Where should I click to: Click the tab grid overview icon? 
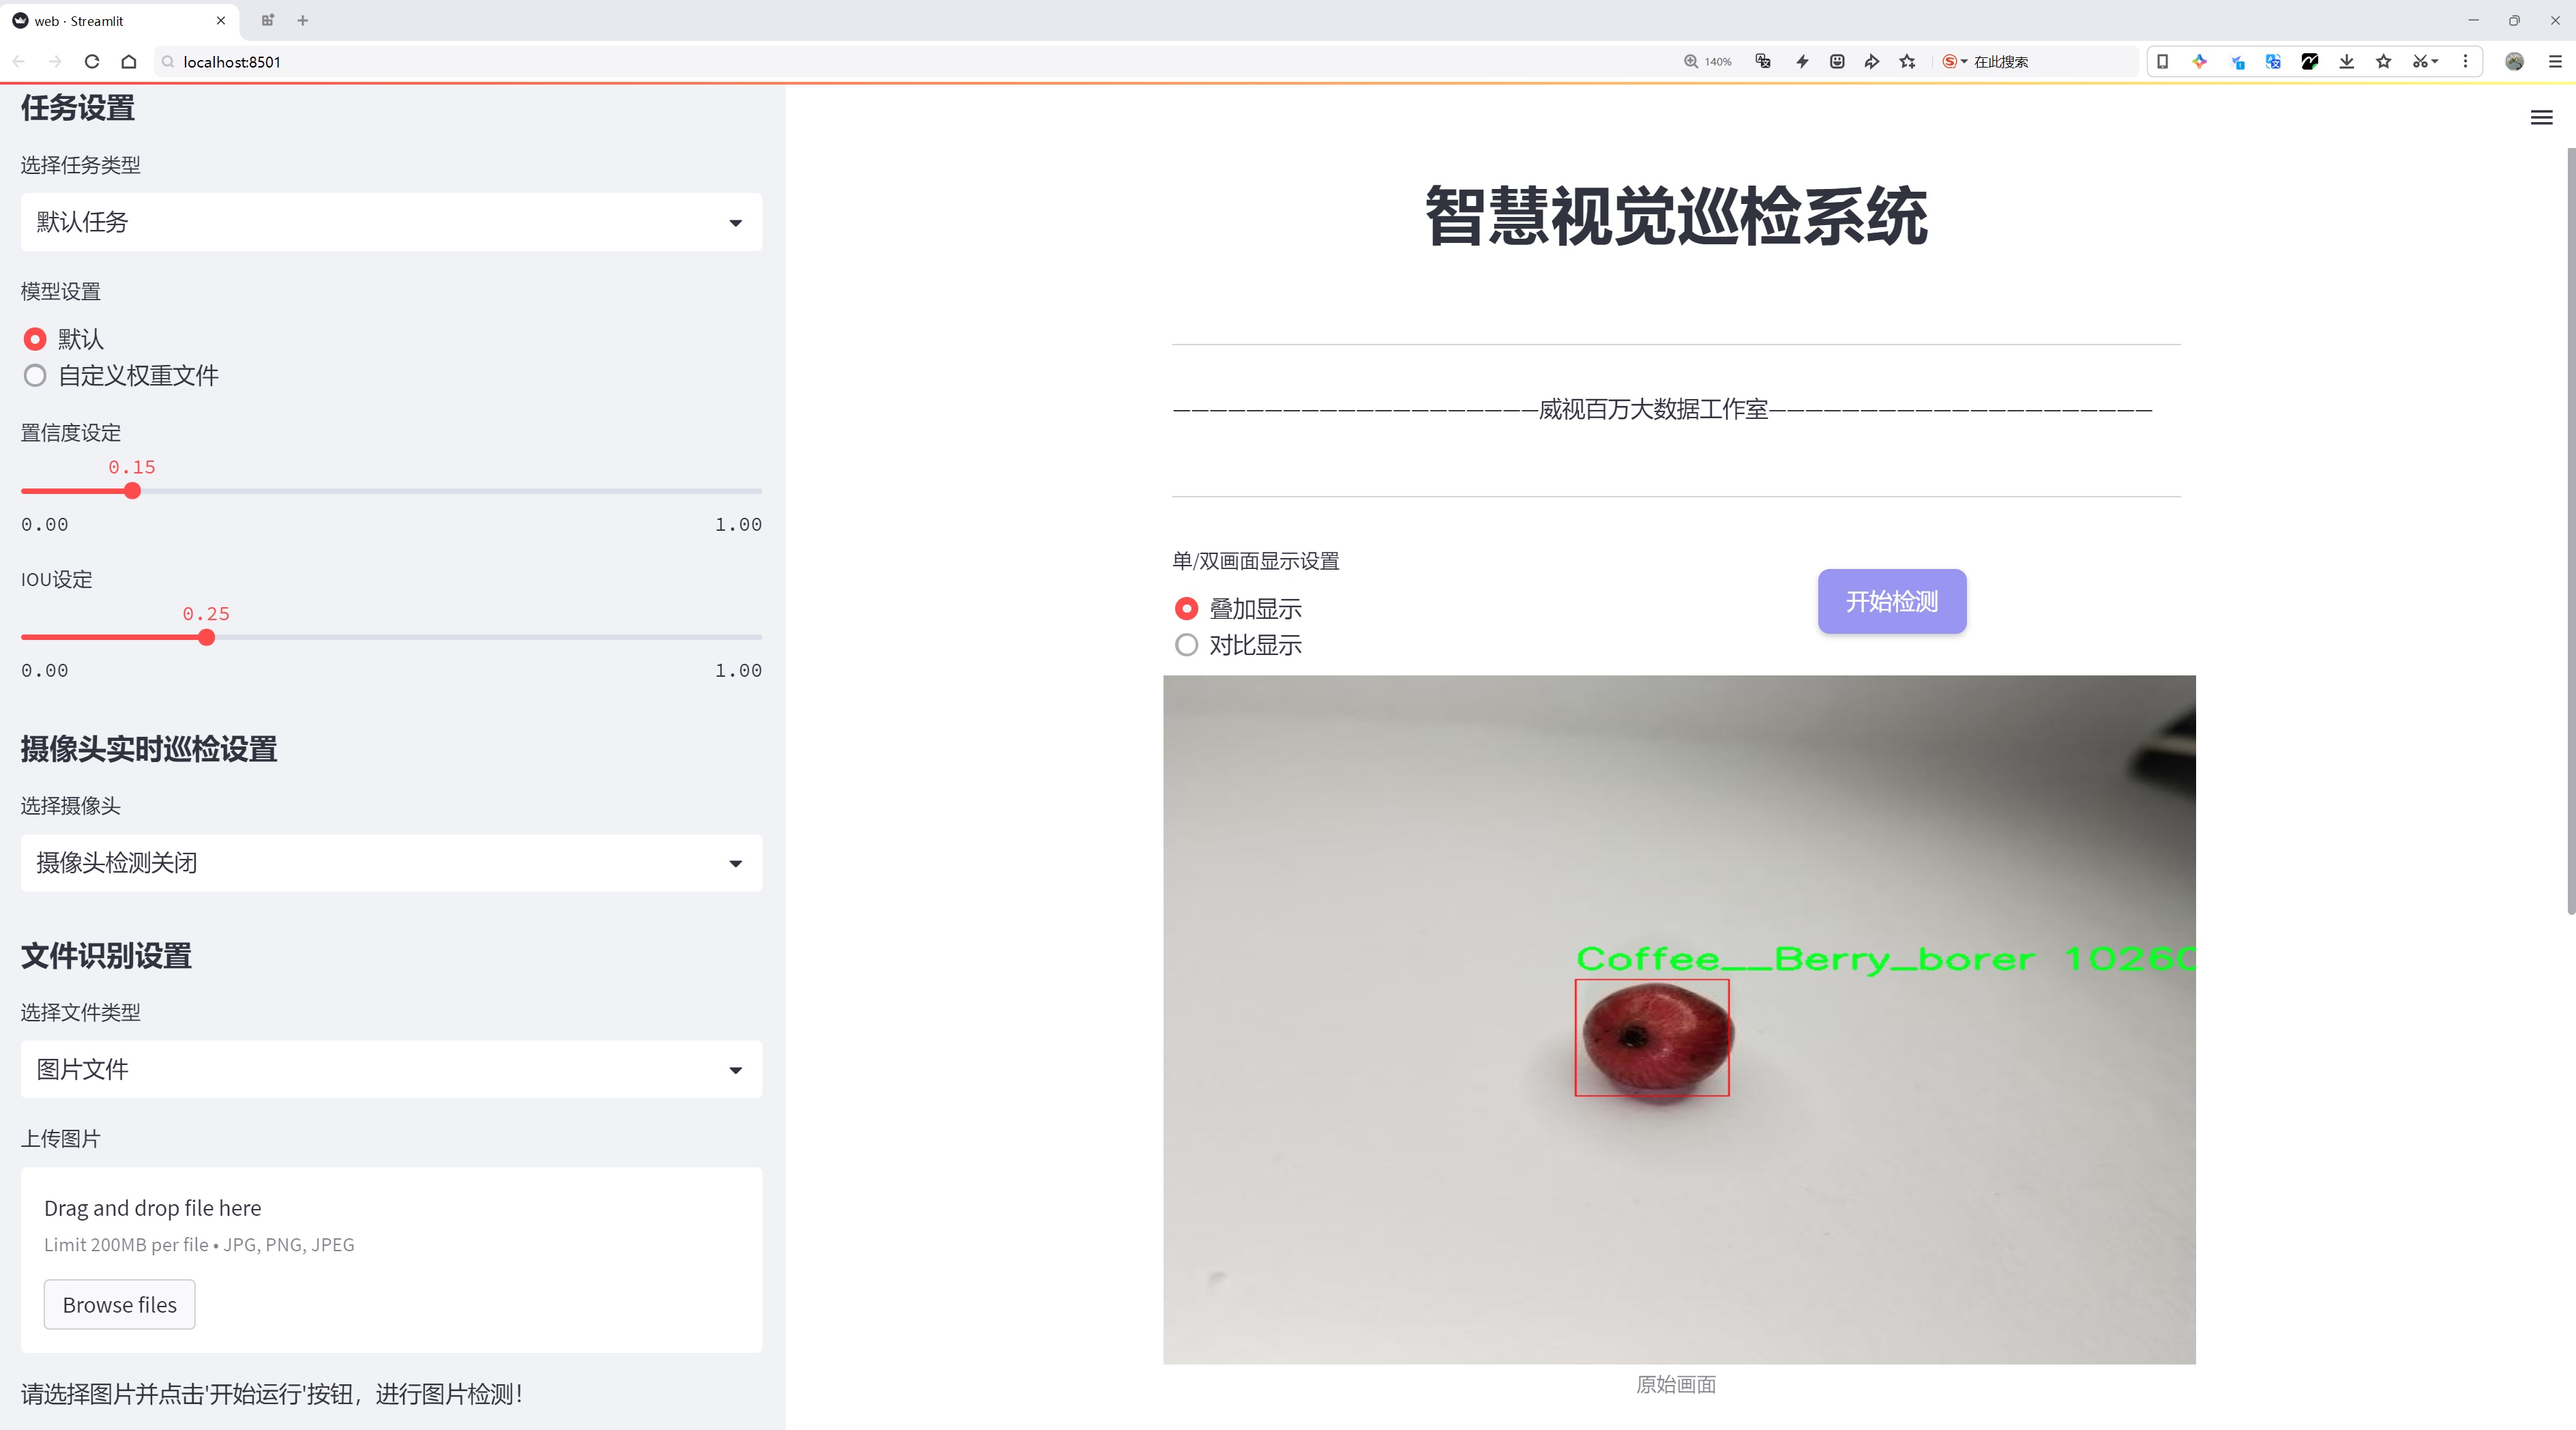coord(267,20)
